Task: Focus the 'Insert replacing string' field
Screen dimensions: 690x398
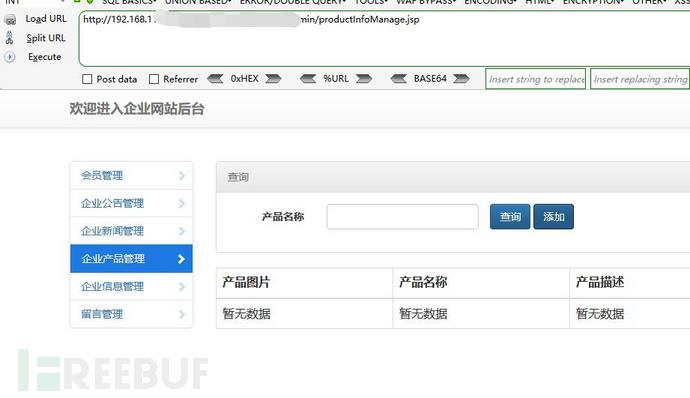Action: tap(640, 79)
